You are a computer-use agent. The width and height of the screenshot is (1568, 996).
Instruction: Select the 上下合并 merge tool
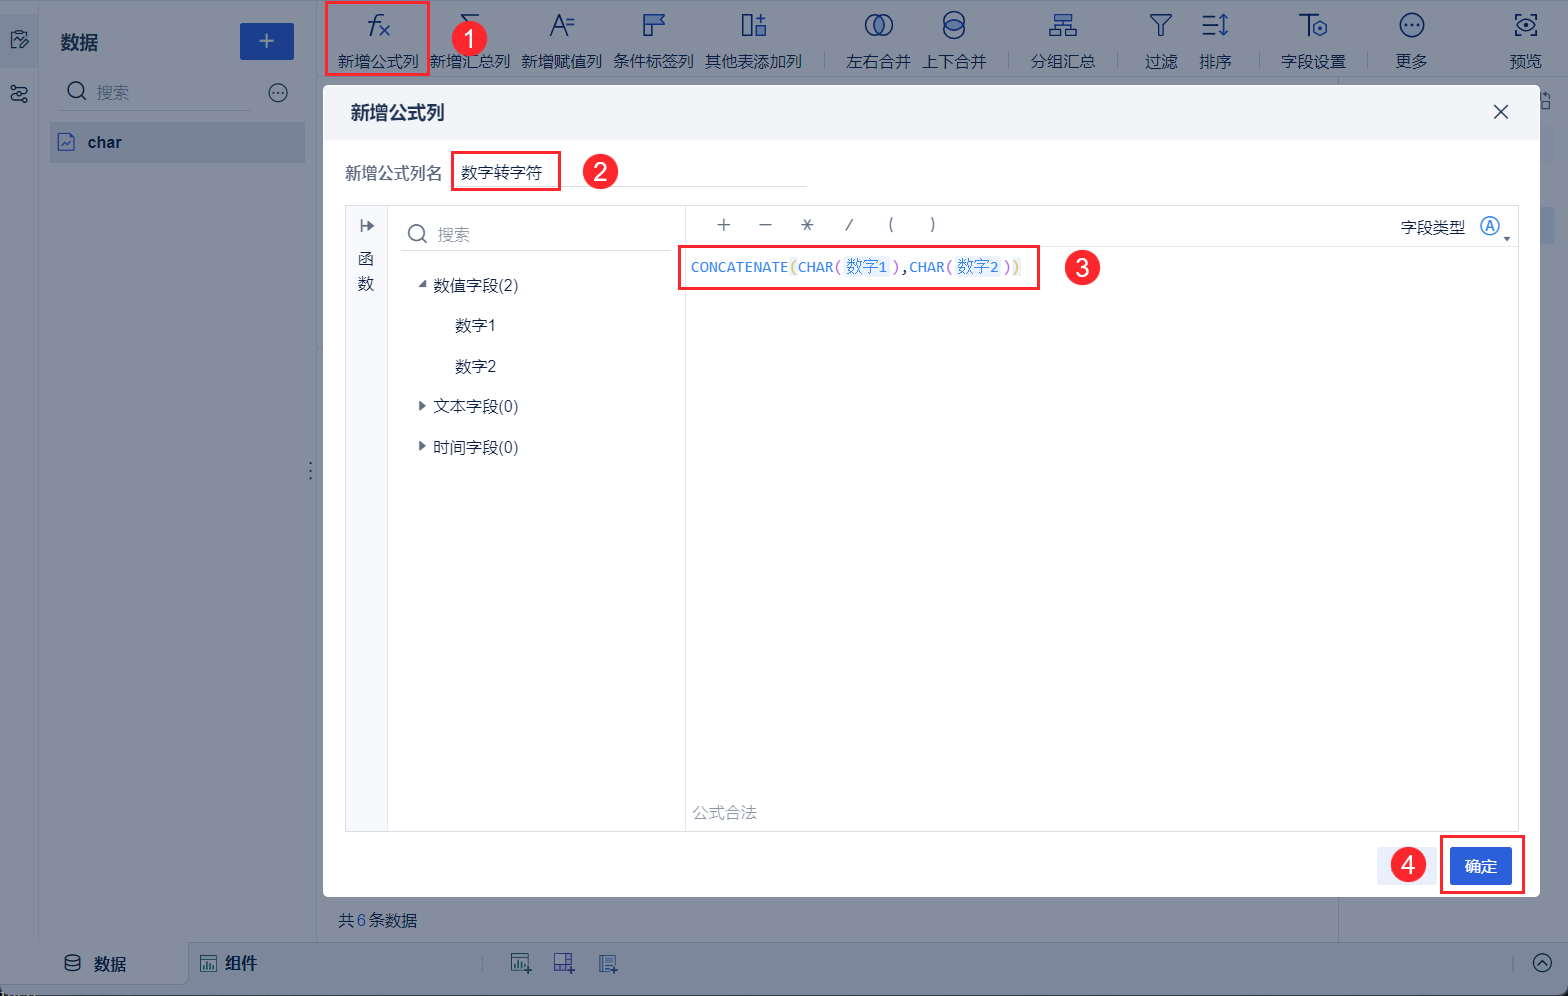954,40
